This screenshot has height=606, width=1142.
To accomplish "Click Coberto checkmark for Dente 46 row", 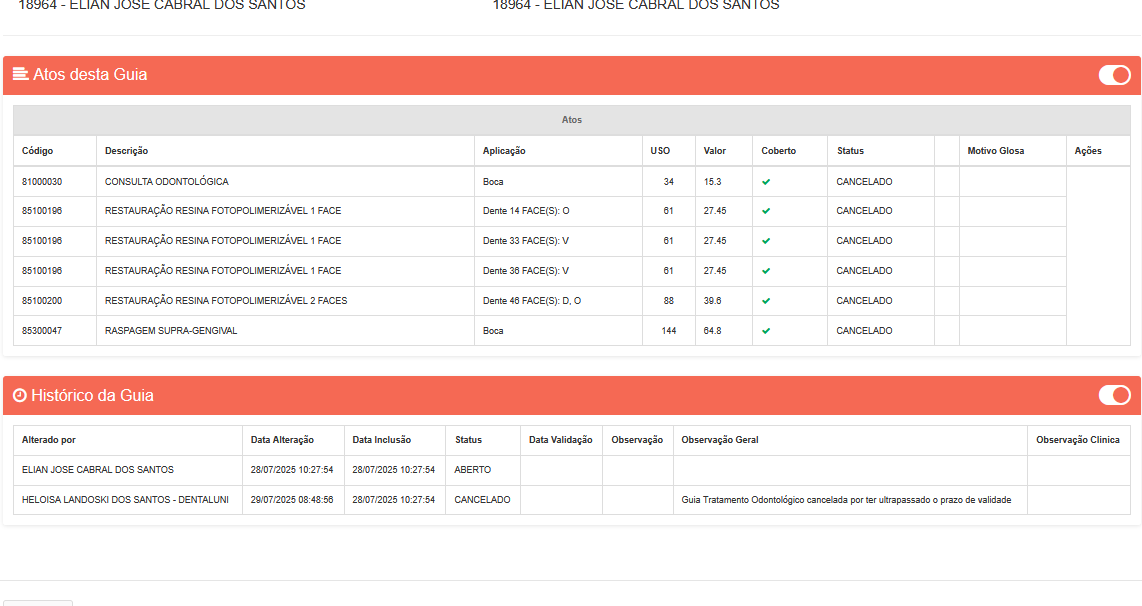I will (x=766, y=301).
